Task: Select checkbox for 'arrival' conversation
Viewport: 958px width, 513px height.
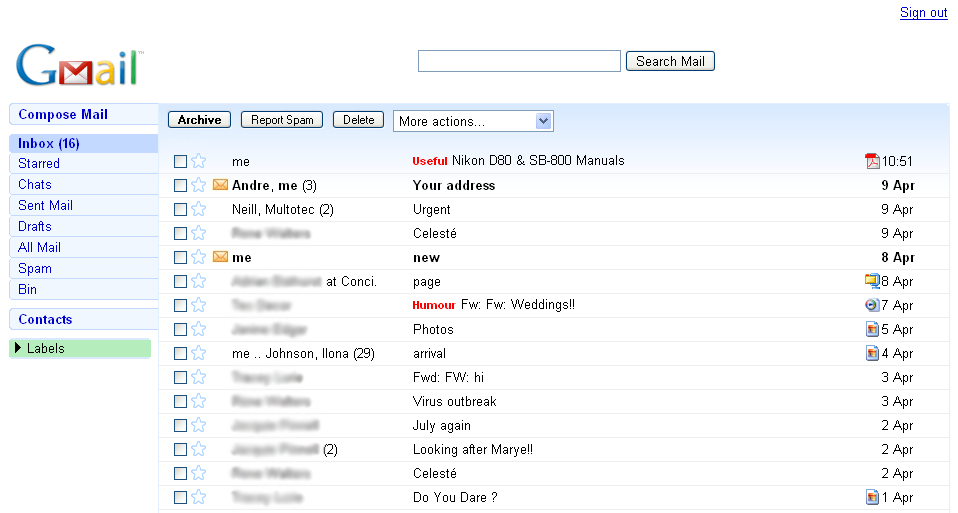Action: coord(180,354)
